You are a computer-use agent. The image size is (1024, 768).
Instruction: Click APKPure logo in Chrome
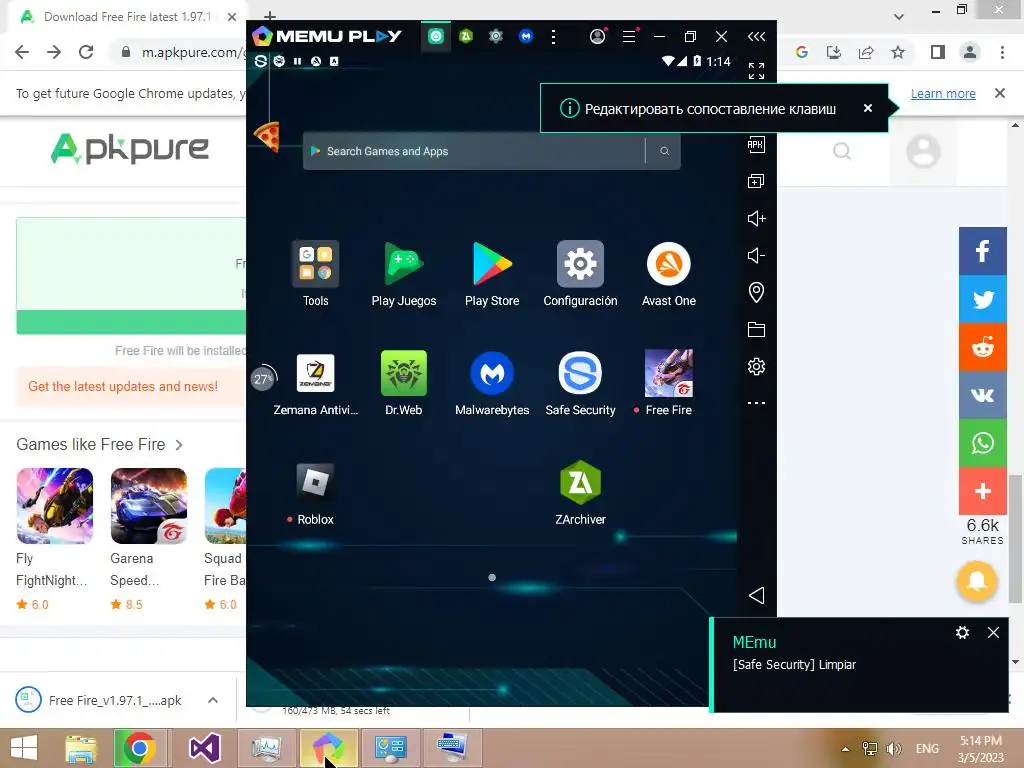point(130,148)
